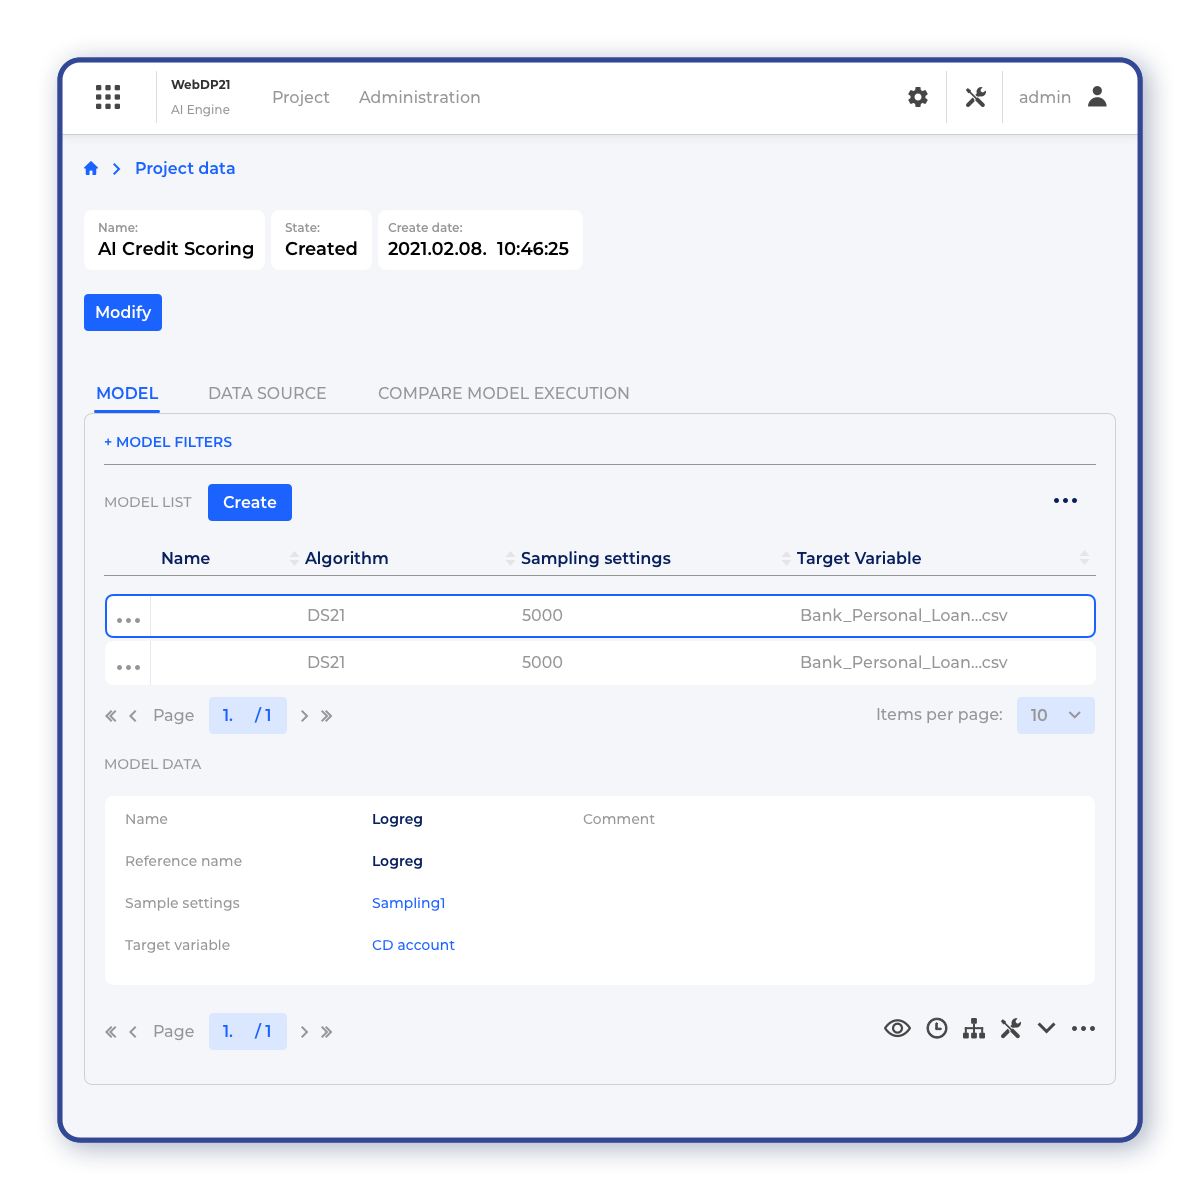The image size is (1200, 1200).
Task: Open row actions for first model row
Action: click(x=128, y=620)
